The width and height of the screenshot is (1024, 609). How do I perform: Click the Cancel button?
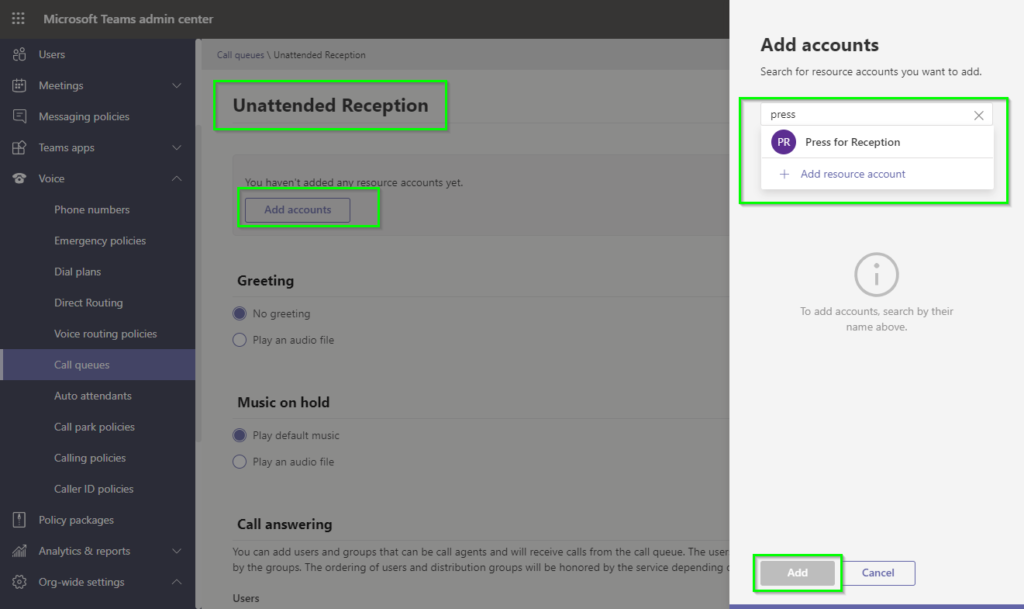[878, 573]
